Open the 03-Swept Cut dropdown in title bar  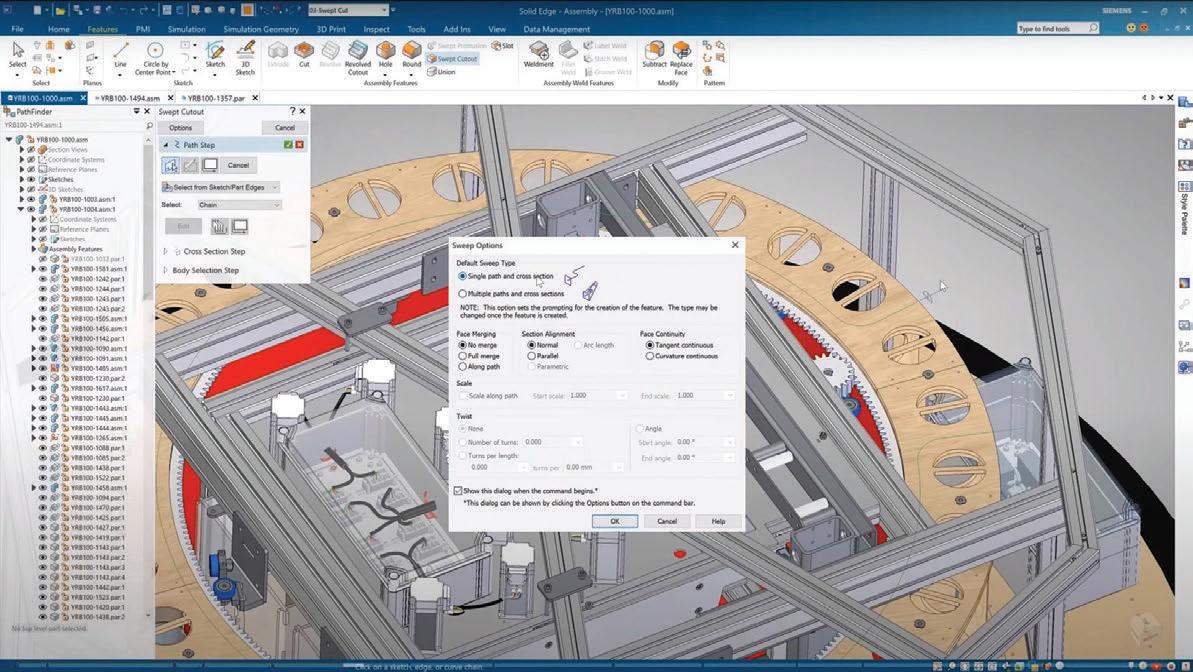click(383, 11)
